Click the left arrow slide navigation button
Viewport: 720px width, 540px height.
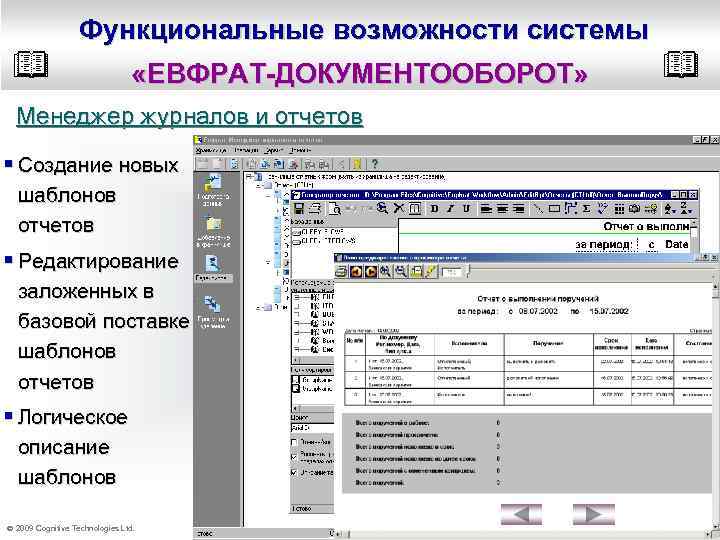pos(521,514)
